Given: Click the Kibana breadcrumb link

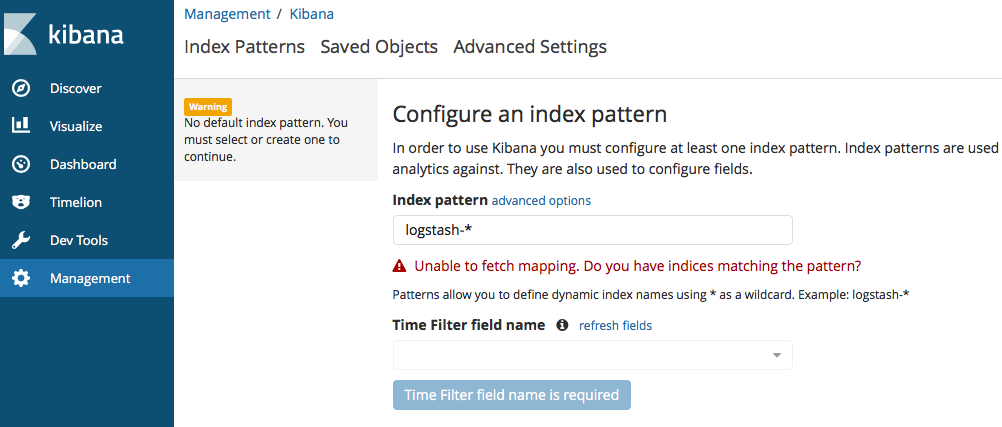Looking at the screenshot, I should tap(313, 14).
